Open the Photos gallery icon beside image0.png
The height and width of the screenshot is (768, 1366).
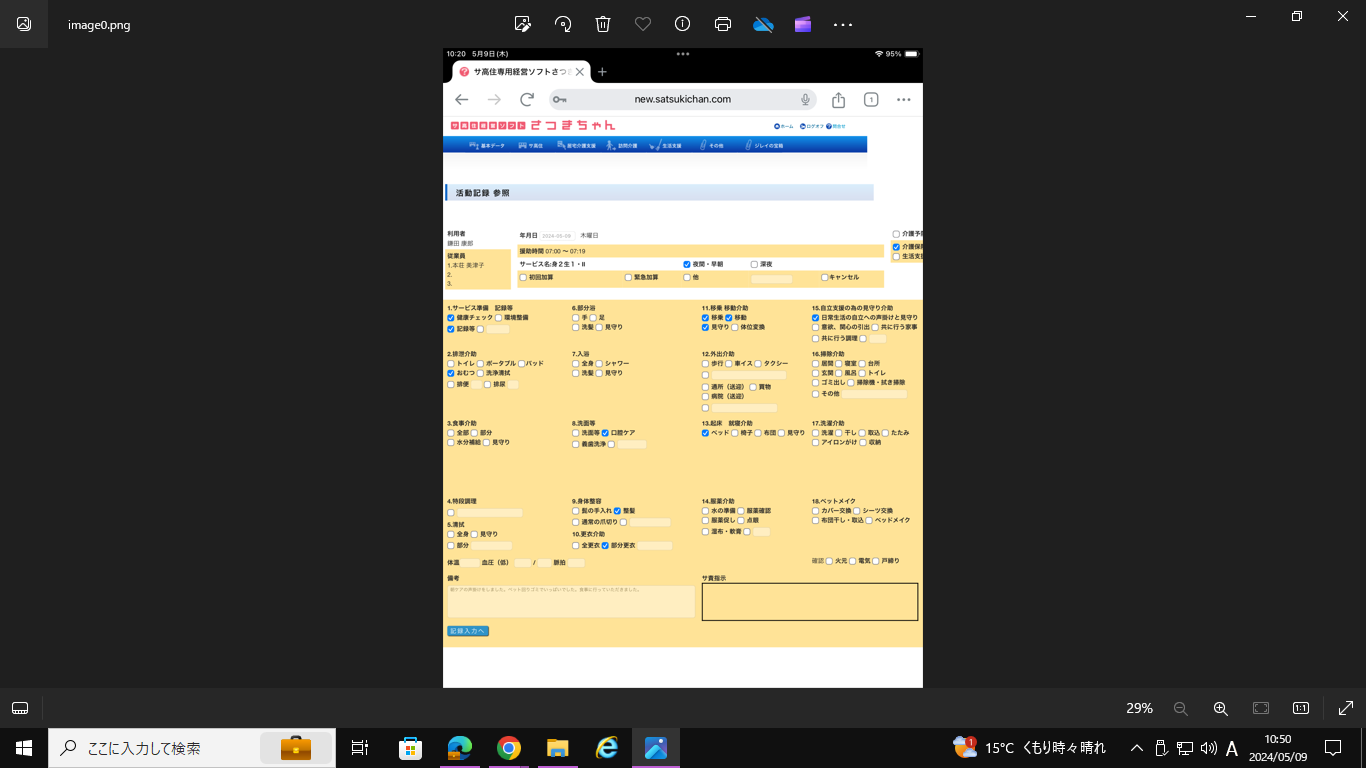24,24
